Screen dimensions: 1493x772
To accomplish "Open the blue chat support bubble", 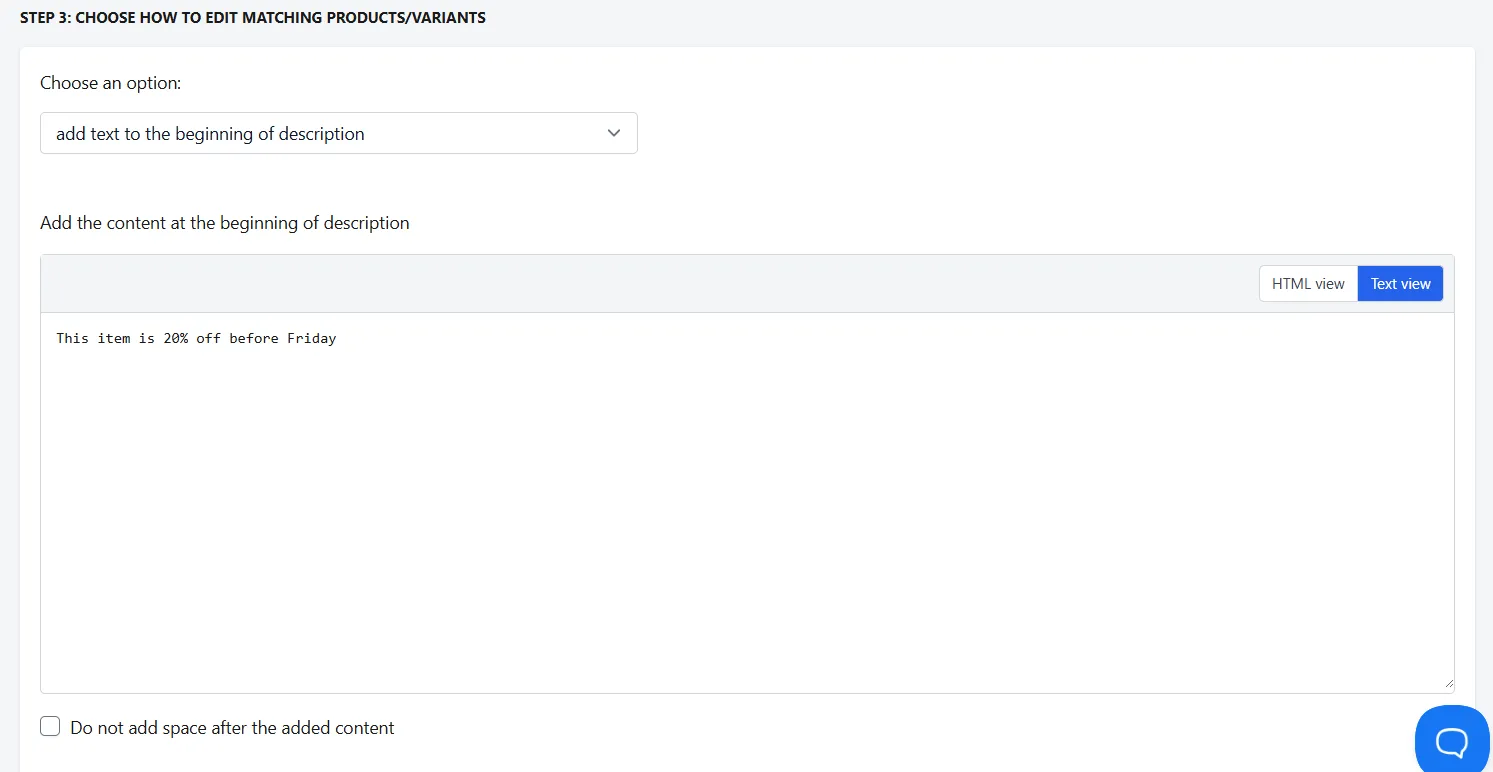I will point(1452,740).
